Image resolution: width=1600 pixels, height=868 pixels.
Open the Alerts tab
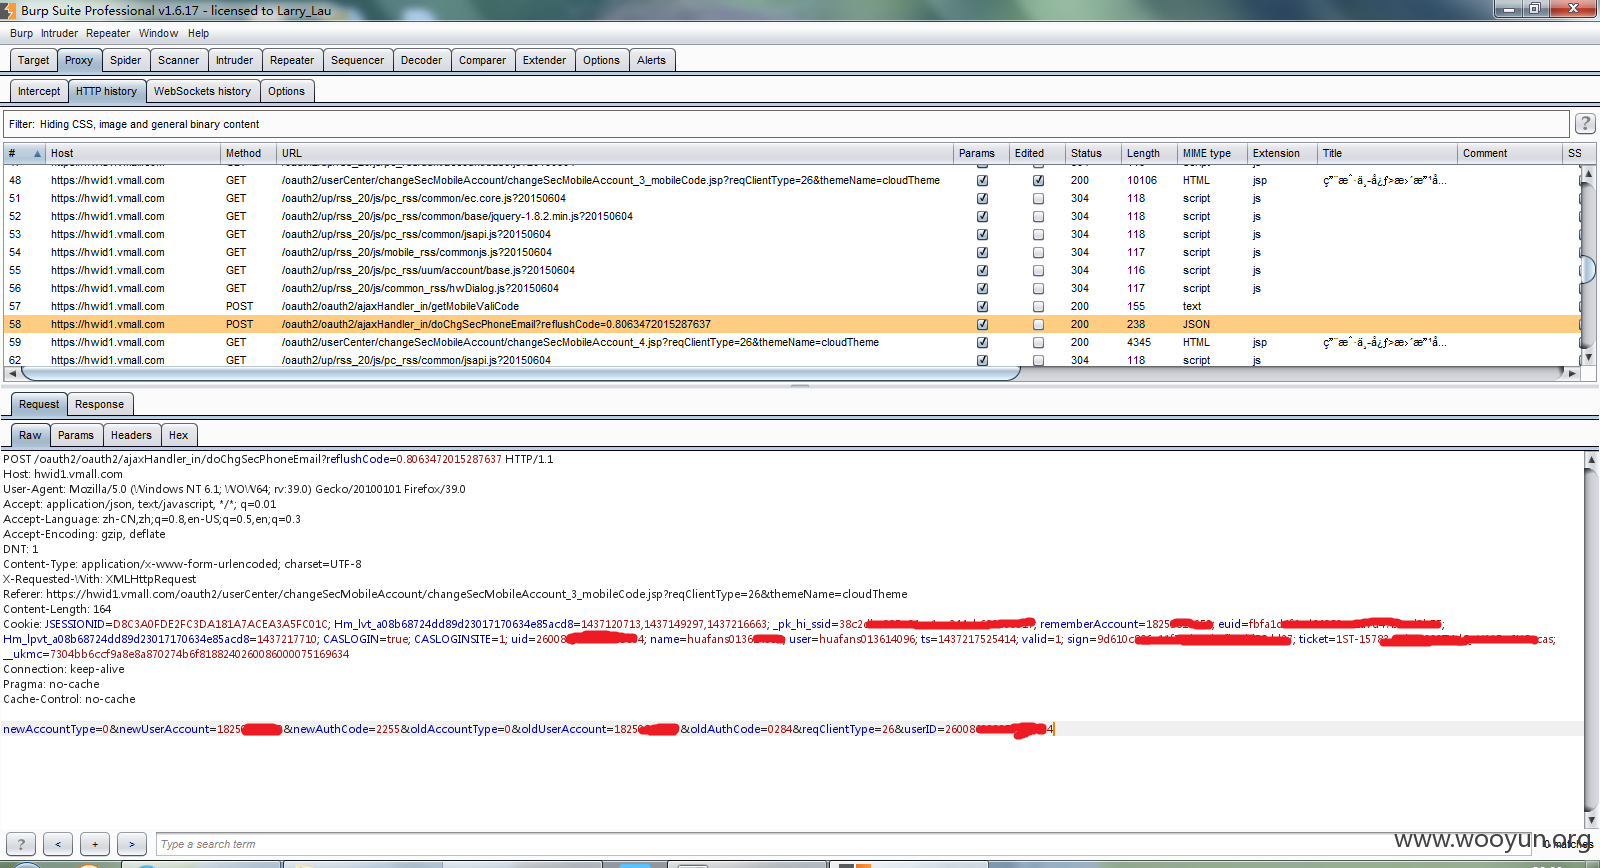coord(651,60)
